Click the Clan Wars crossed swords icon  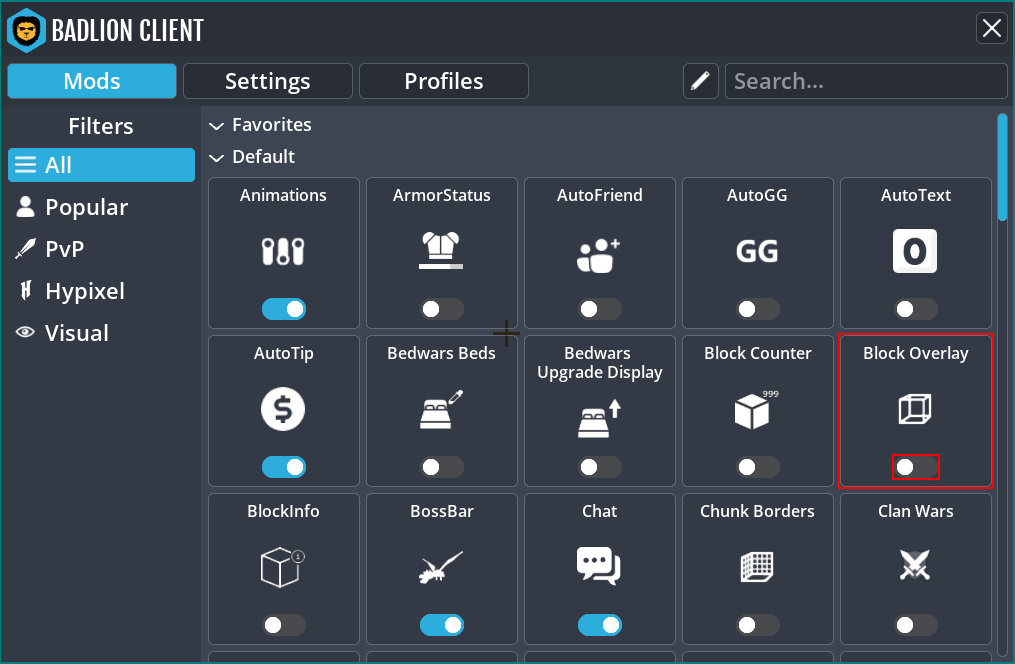(x=915, y=564)
